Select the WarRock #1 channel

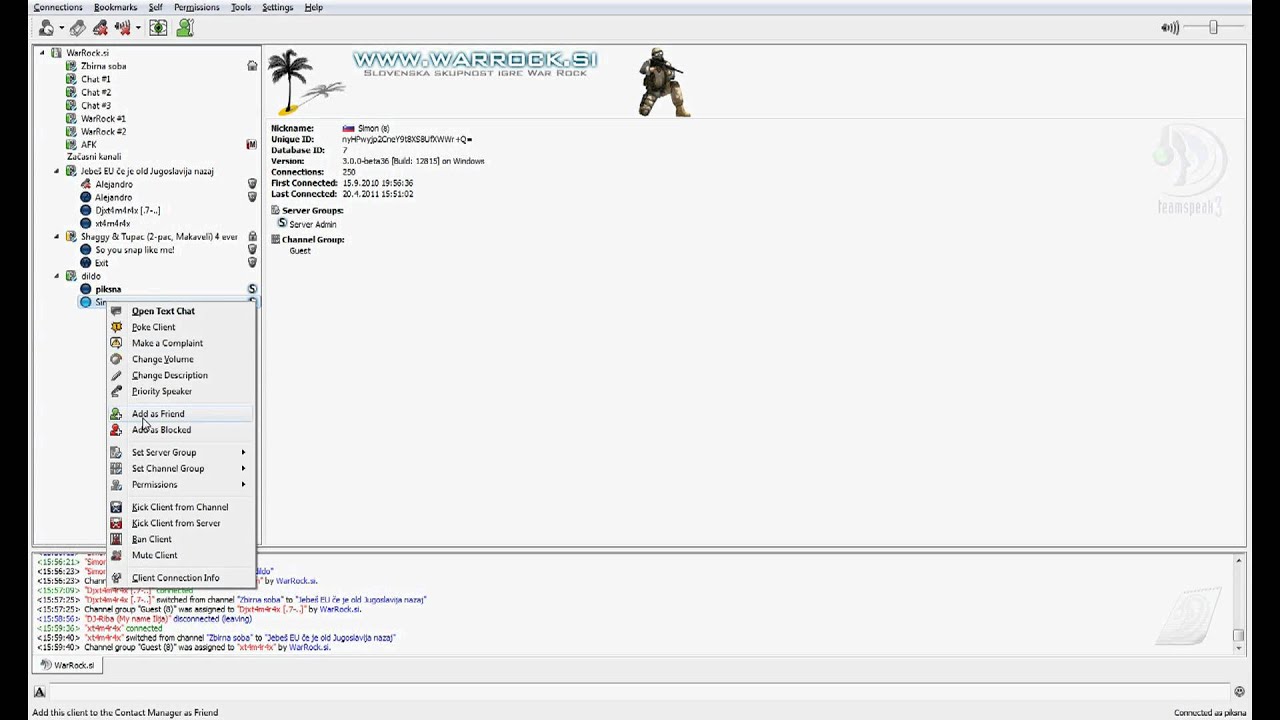(103, 118)
